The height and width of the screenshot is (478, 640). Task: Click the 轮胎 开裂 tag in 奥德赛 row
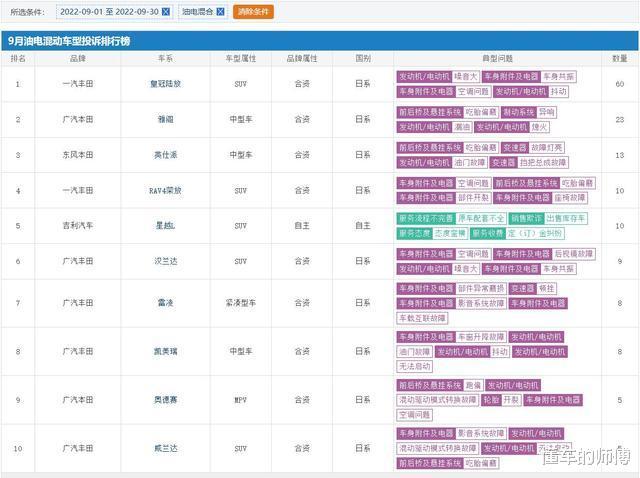coord(501,400)
